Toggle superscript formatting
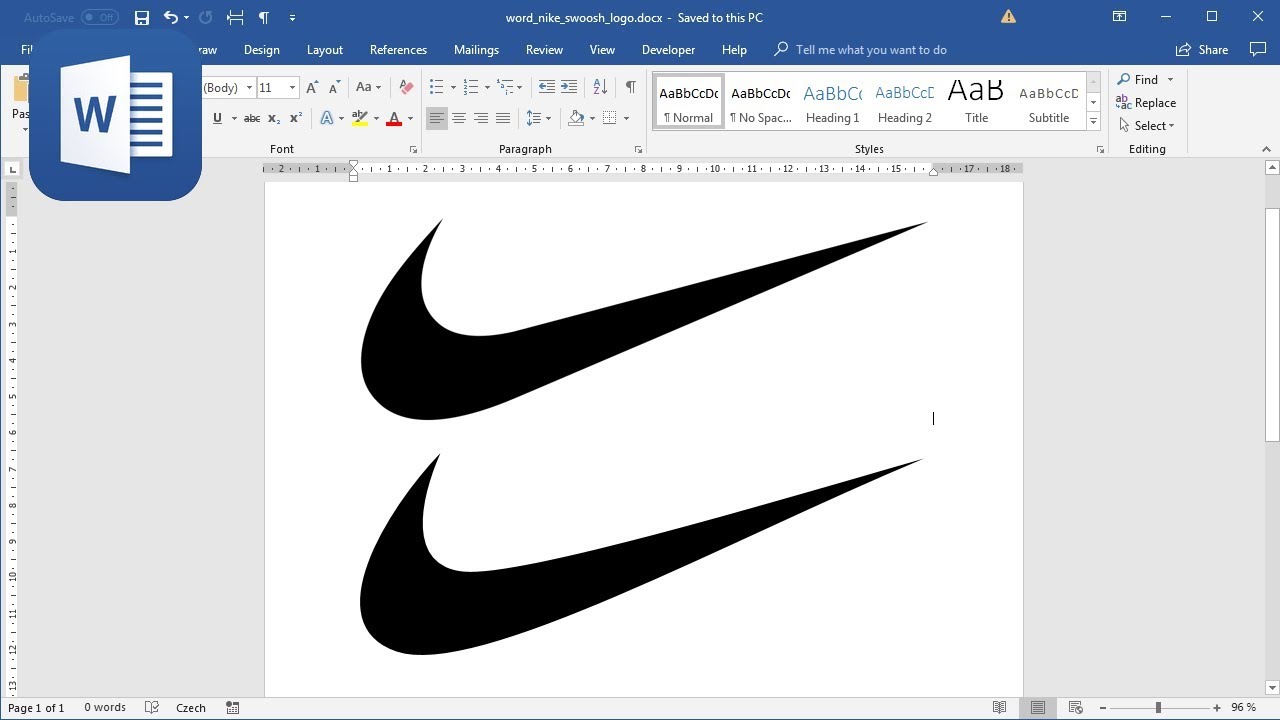This screenshot has height=720, width=1280. 296,118
